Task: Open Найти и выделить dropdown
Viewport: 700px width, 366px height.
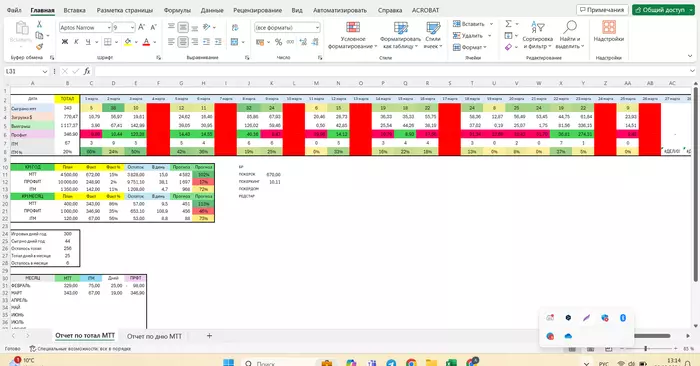Action: coord(570,35)
